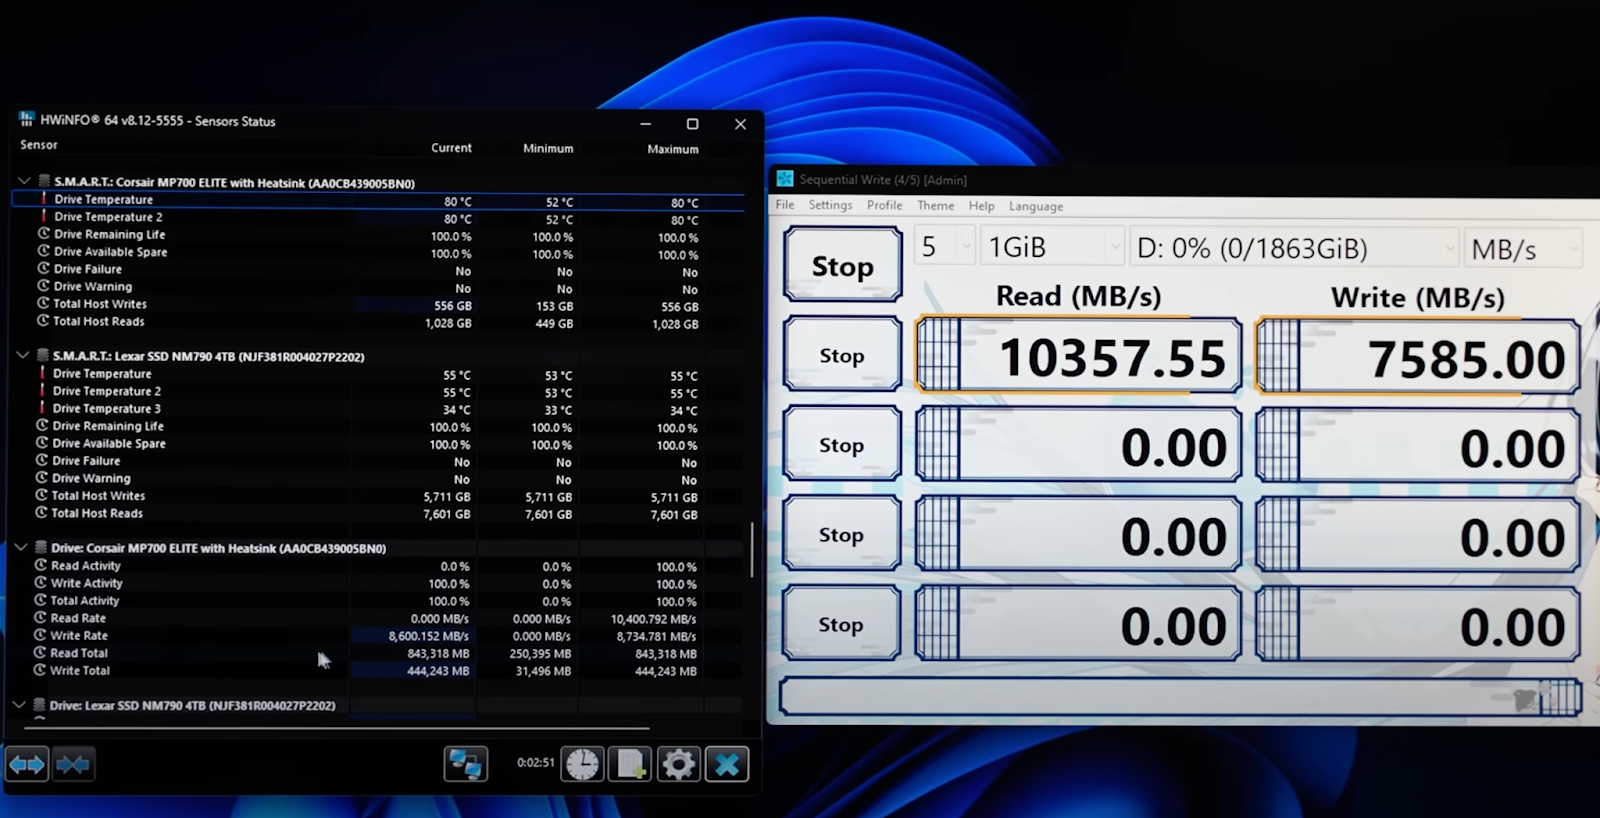Open the Help menu in CrystalDiskMark
The width and height of the screenshot is (1600, 818).
pyautogui.click(x=981, y=206)
